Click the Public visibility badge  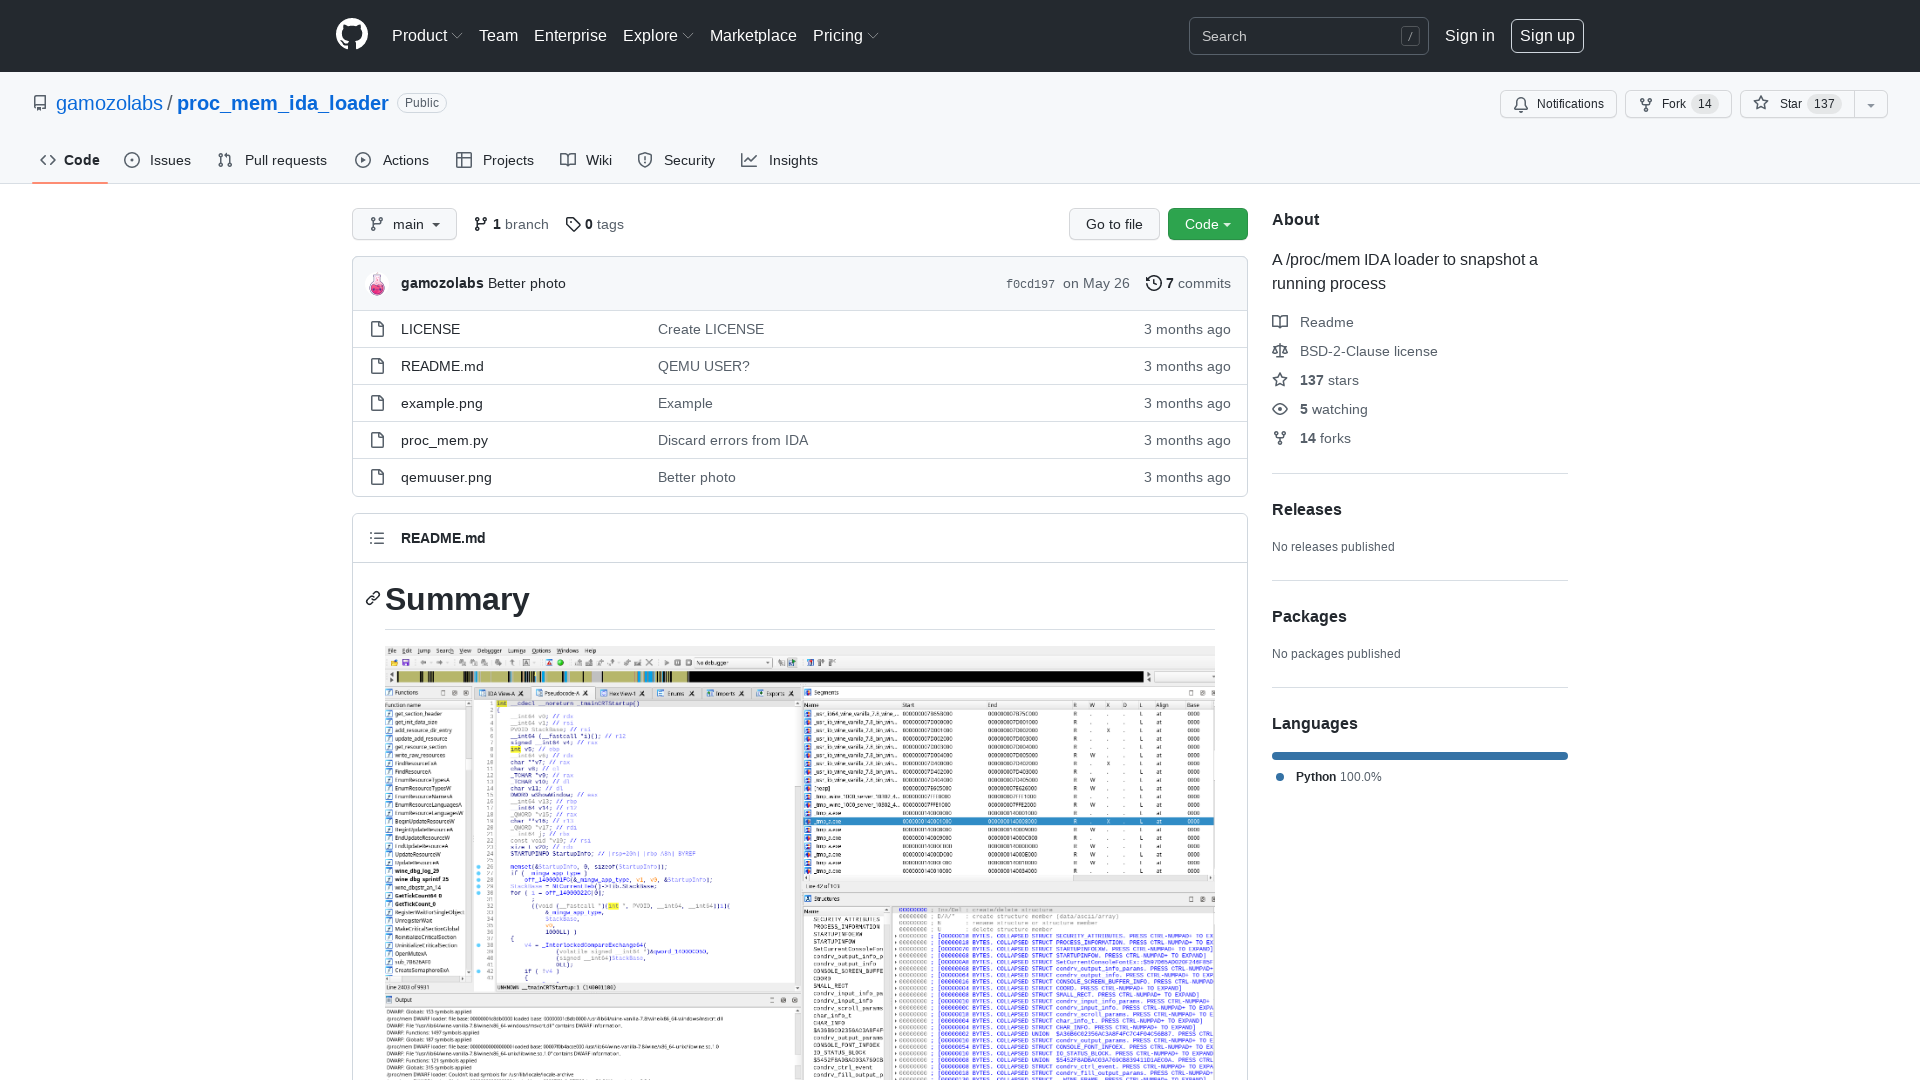coord(422,103)
